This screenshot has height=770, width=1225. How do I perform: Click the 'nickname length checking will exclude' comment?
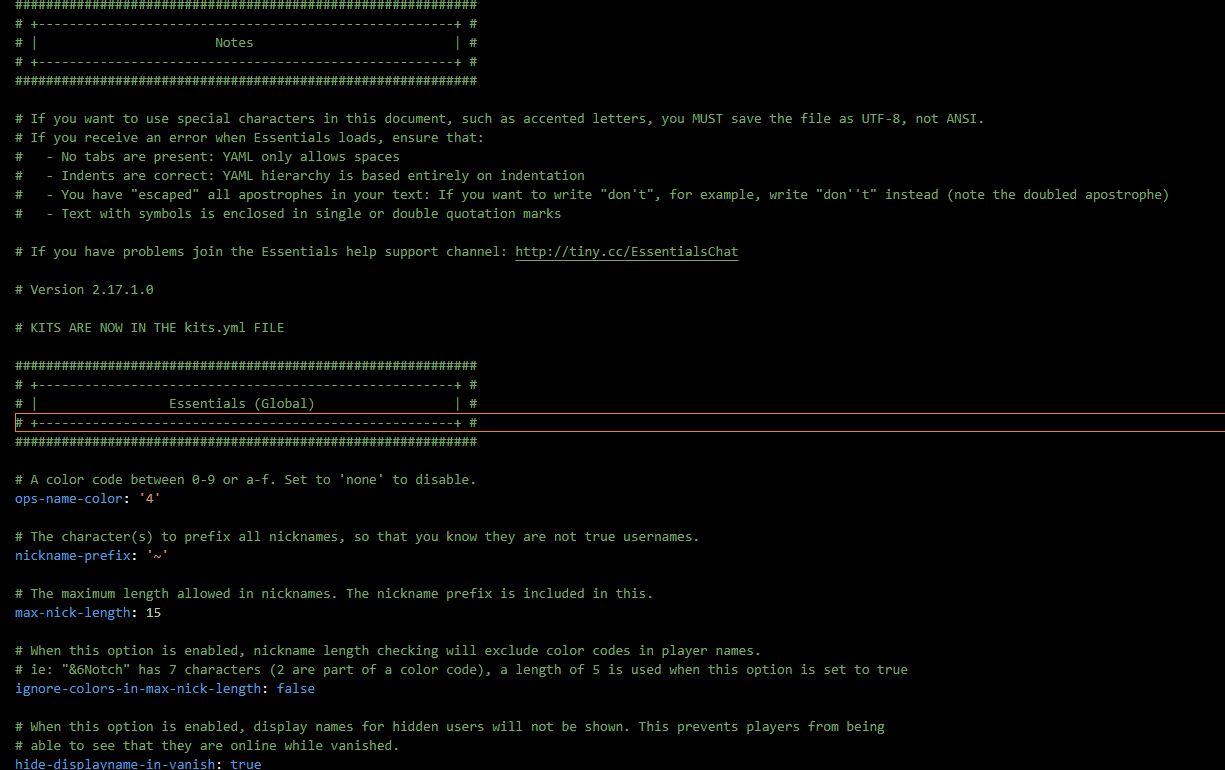(x=388, y=651)
